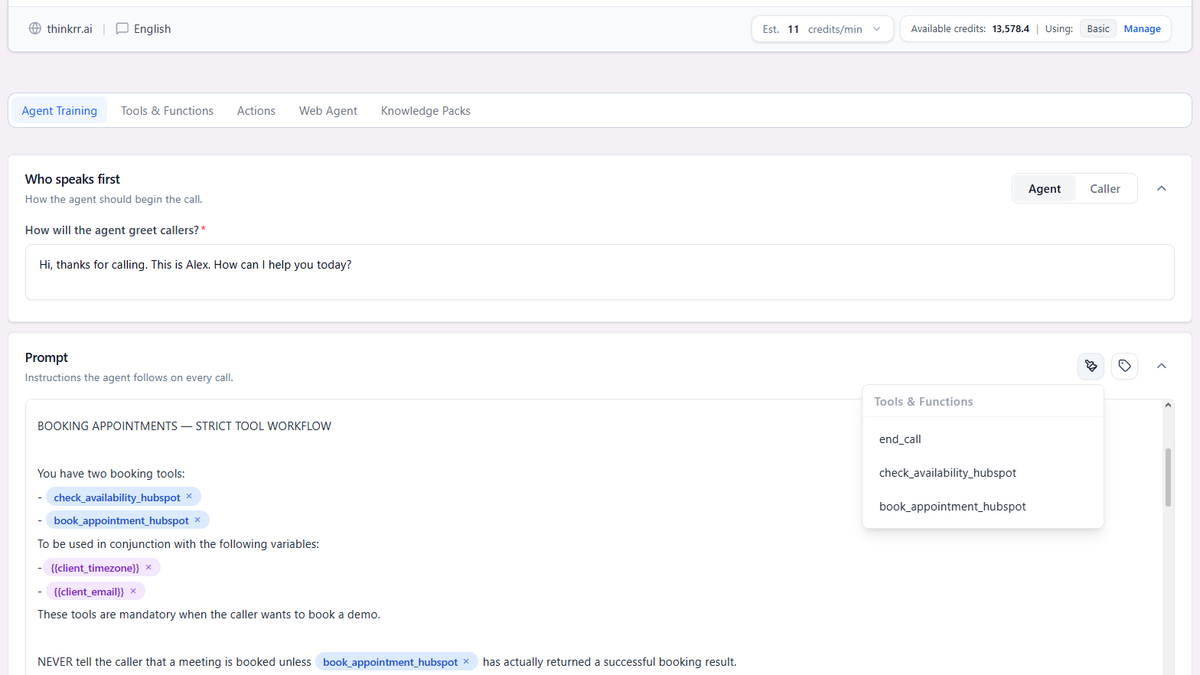Switch to the Knowledge Packs tab
Image resolution: width=1200 pixels, height=675 pixels.
pos(425,111)
